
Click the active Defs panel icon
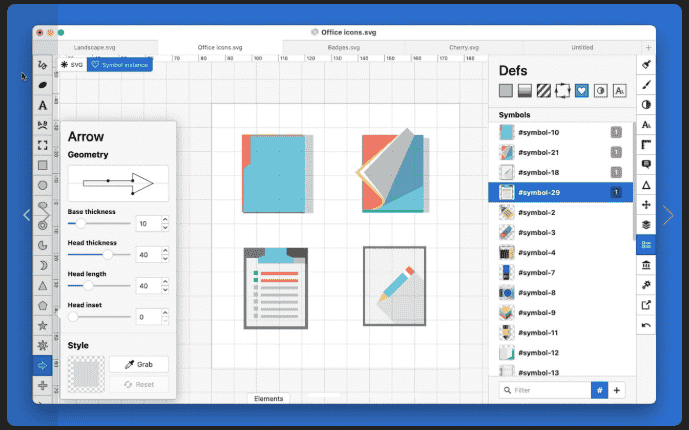point(646,245)
